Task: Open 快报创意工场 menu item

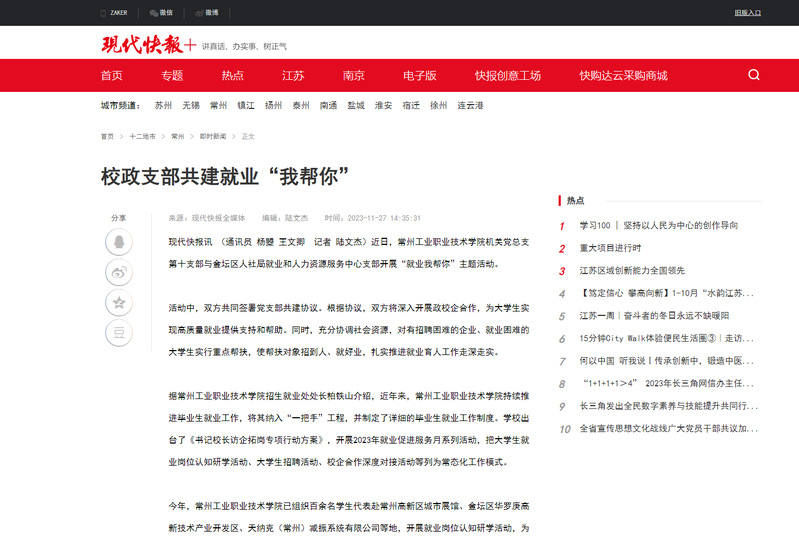Action: pos(507,75)
